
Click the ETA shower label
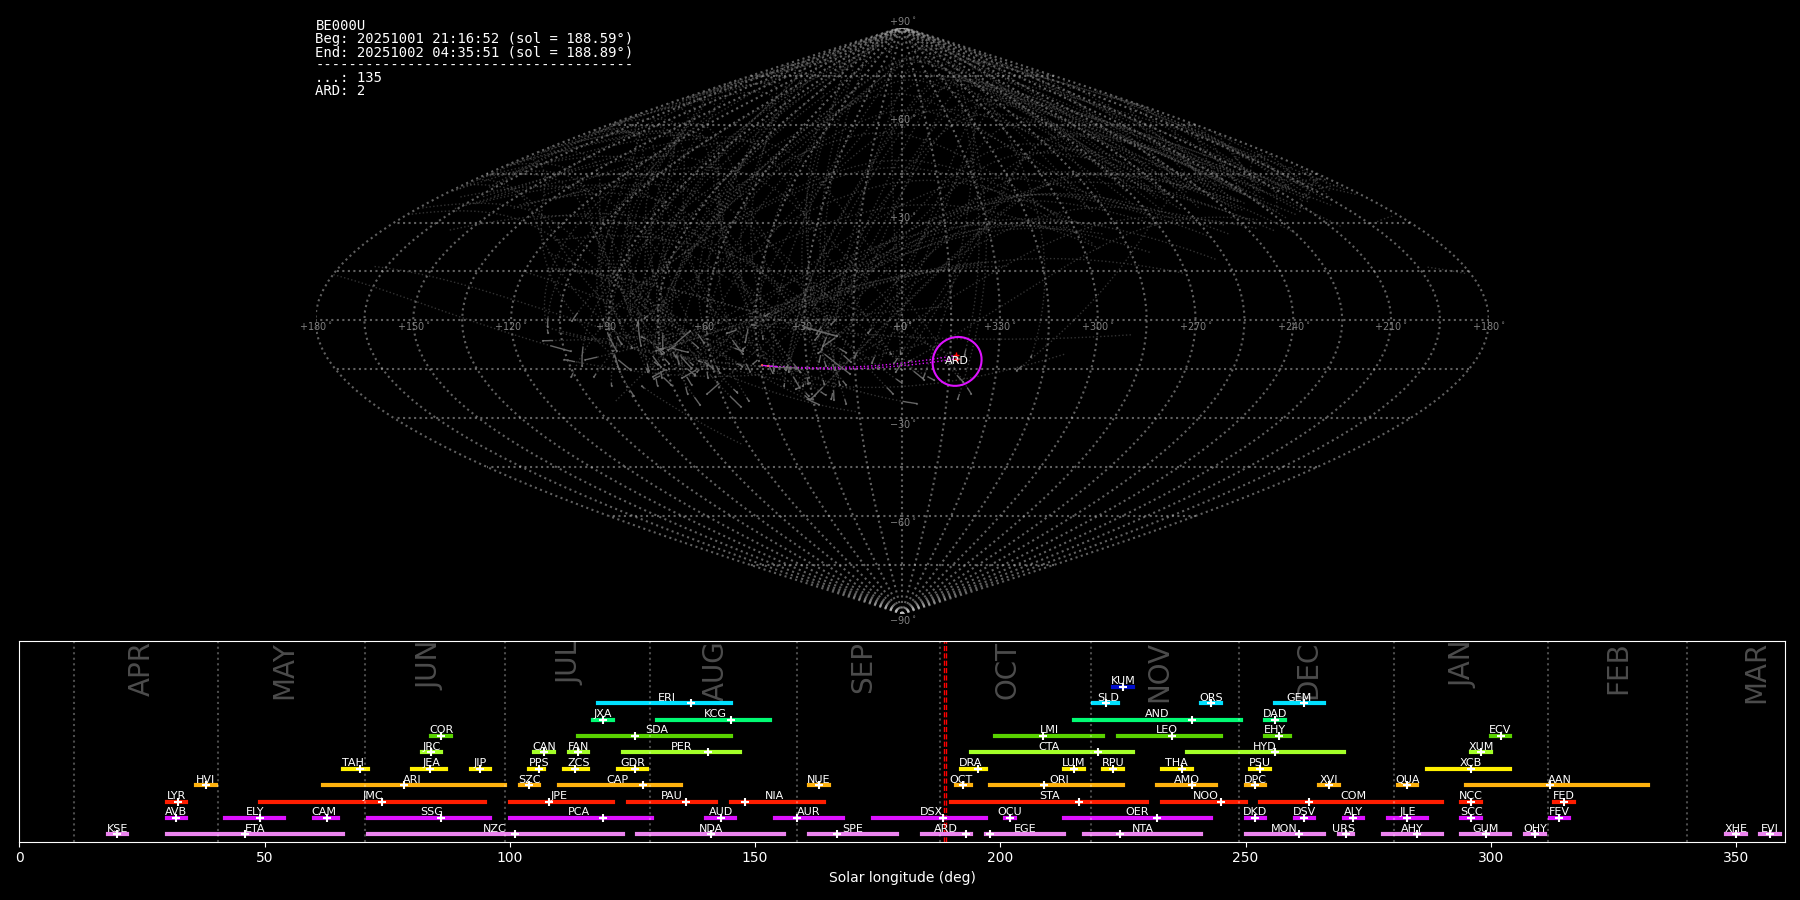(255, 829)
